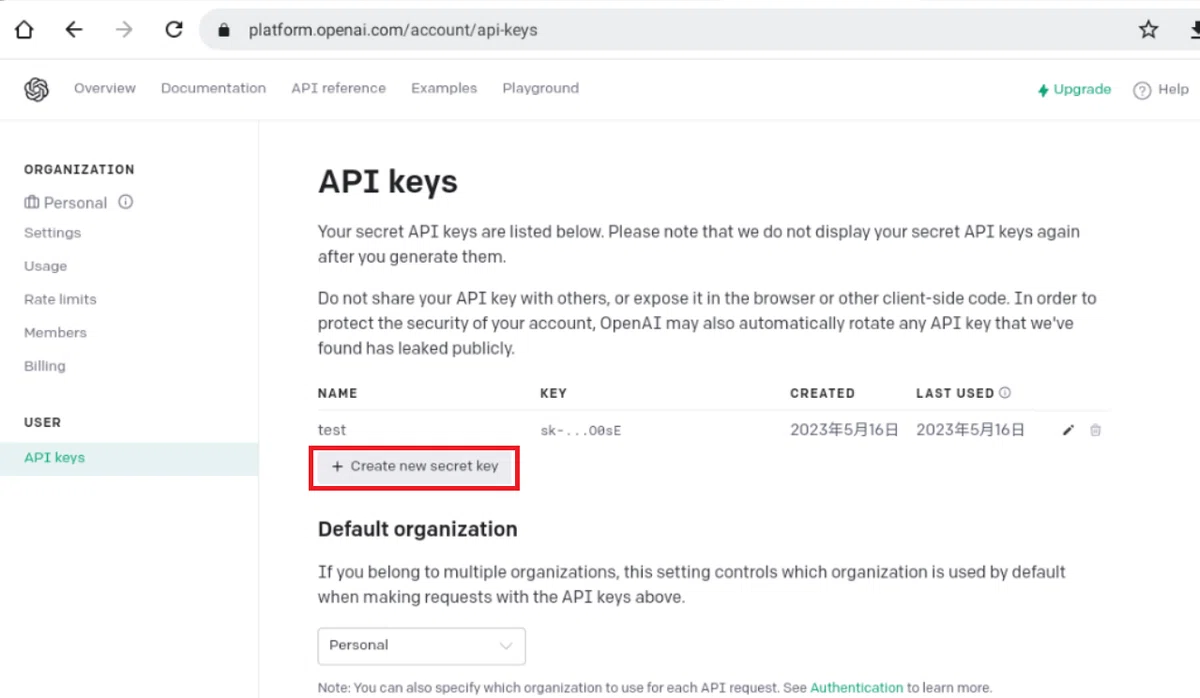1200x698 pixels.
Task: Open the Help menu
Action: 1160,90
